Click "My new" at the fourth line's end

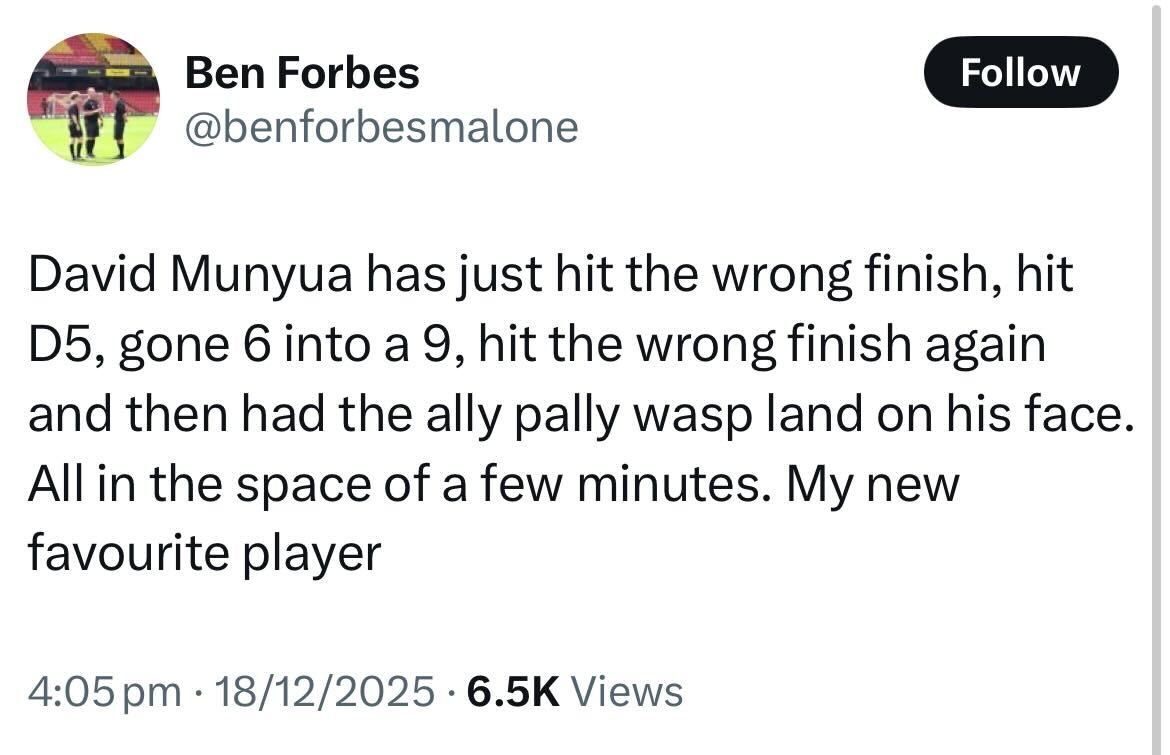[x=872, y=484]
